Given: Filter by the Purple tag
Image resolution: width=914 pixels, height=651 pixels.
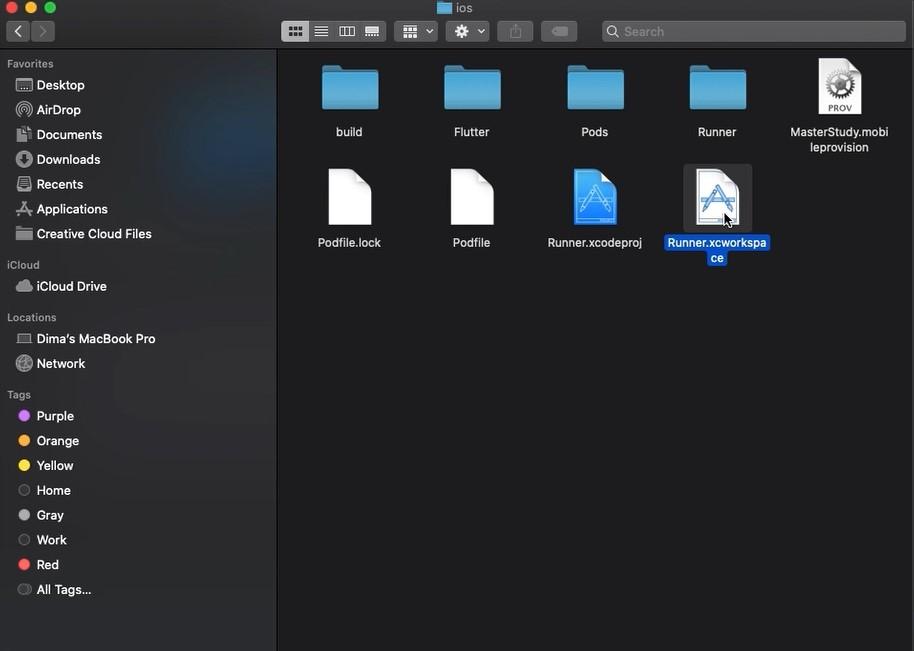Looking at the screenshot, I should click(x=55, y=416).
